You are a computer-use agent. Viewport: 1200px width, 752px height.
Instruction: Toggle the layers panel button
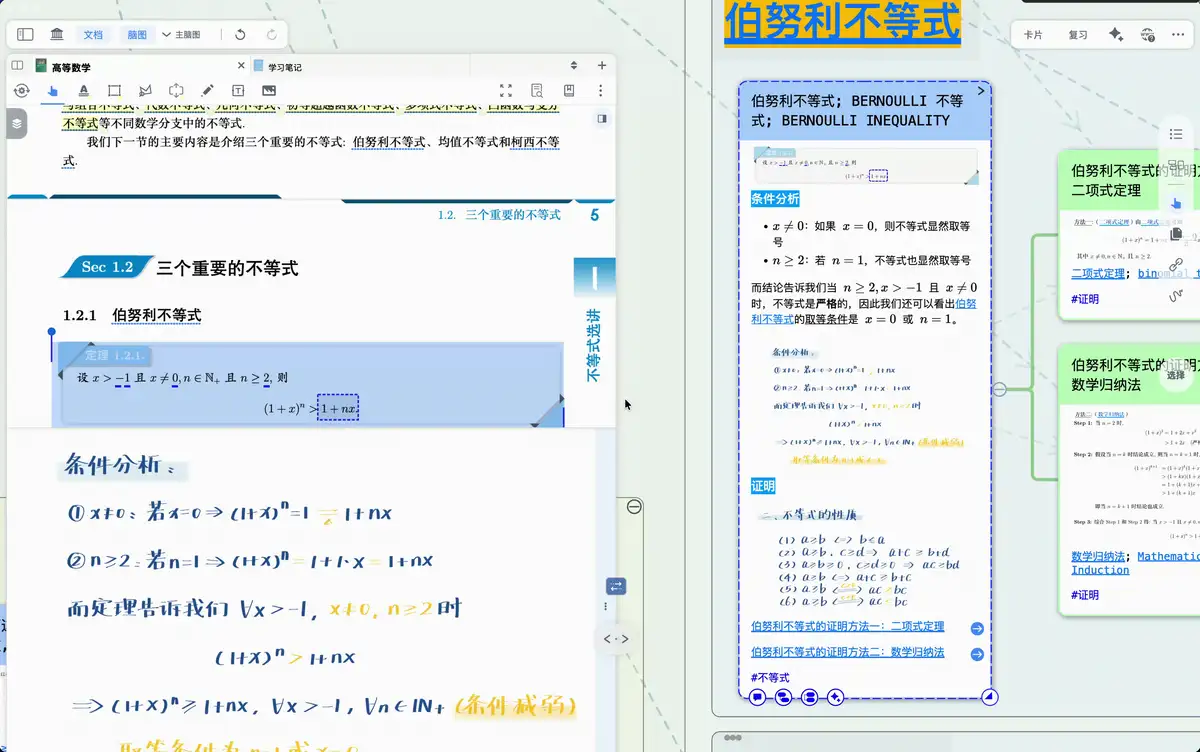click(17, 124)
